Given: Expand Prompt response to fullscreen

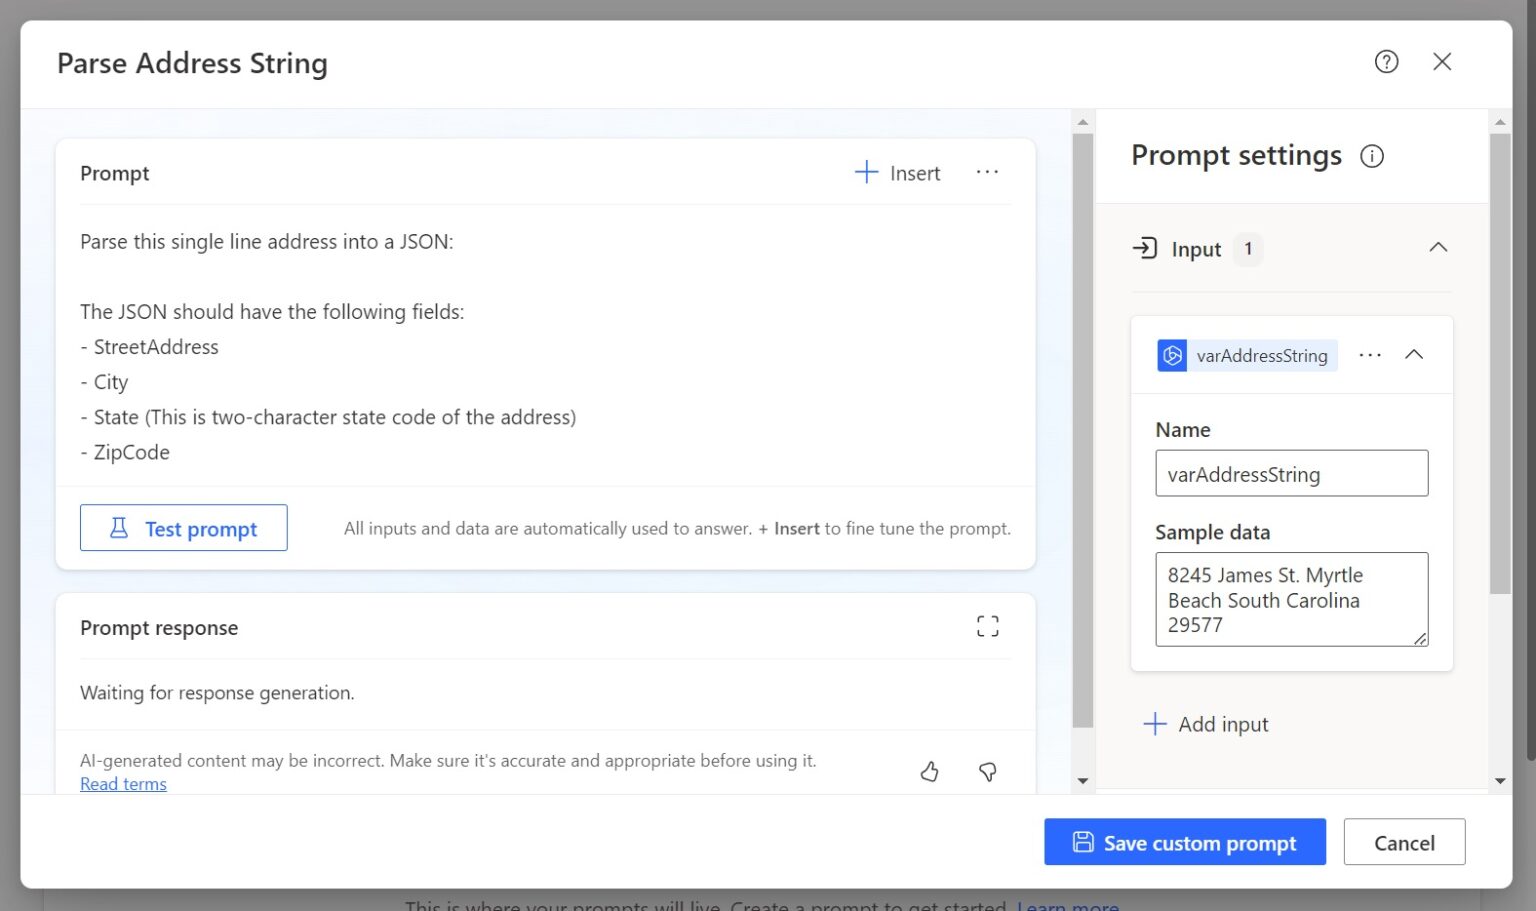Looking at the screenshot, I should tap(987, 626).
